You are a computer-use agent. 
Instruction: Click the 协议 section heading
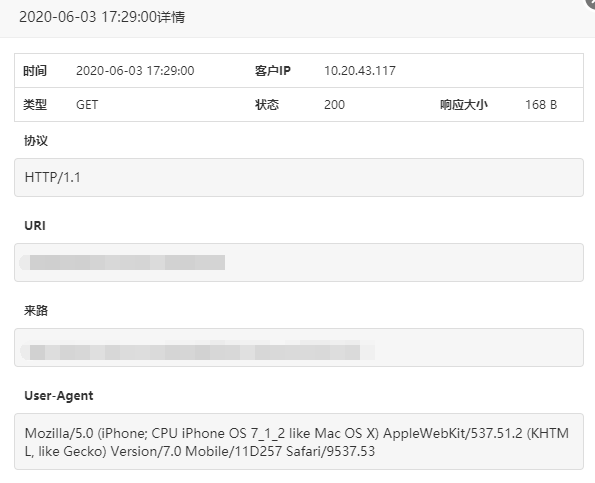tap(36, 141)
